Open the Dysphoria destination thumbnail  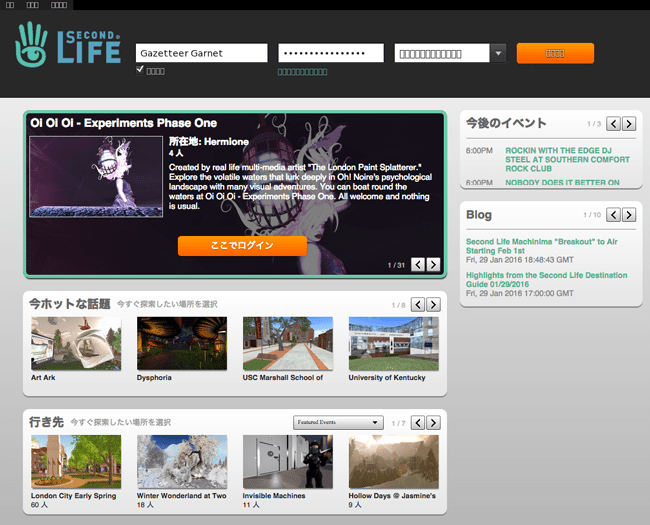182,343
